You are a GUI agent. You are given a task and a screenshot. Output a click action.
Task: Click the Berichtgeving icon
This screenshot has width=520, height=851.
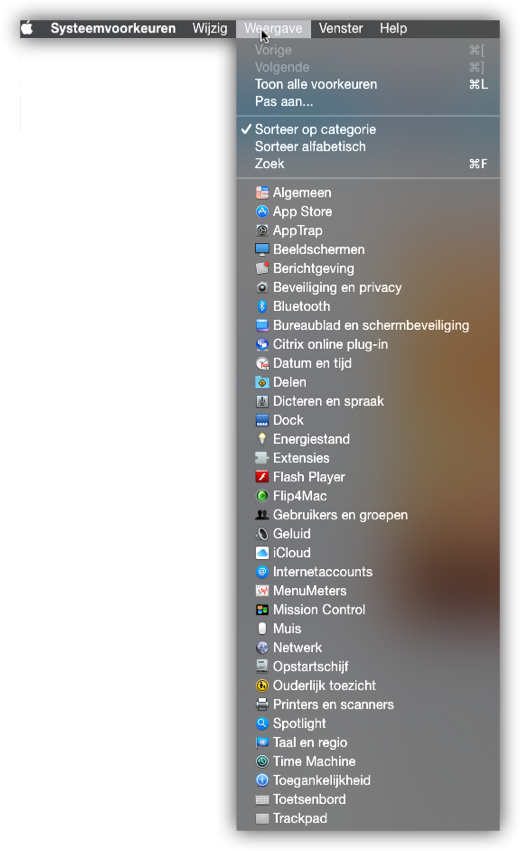coord(262,268)
